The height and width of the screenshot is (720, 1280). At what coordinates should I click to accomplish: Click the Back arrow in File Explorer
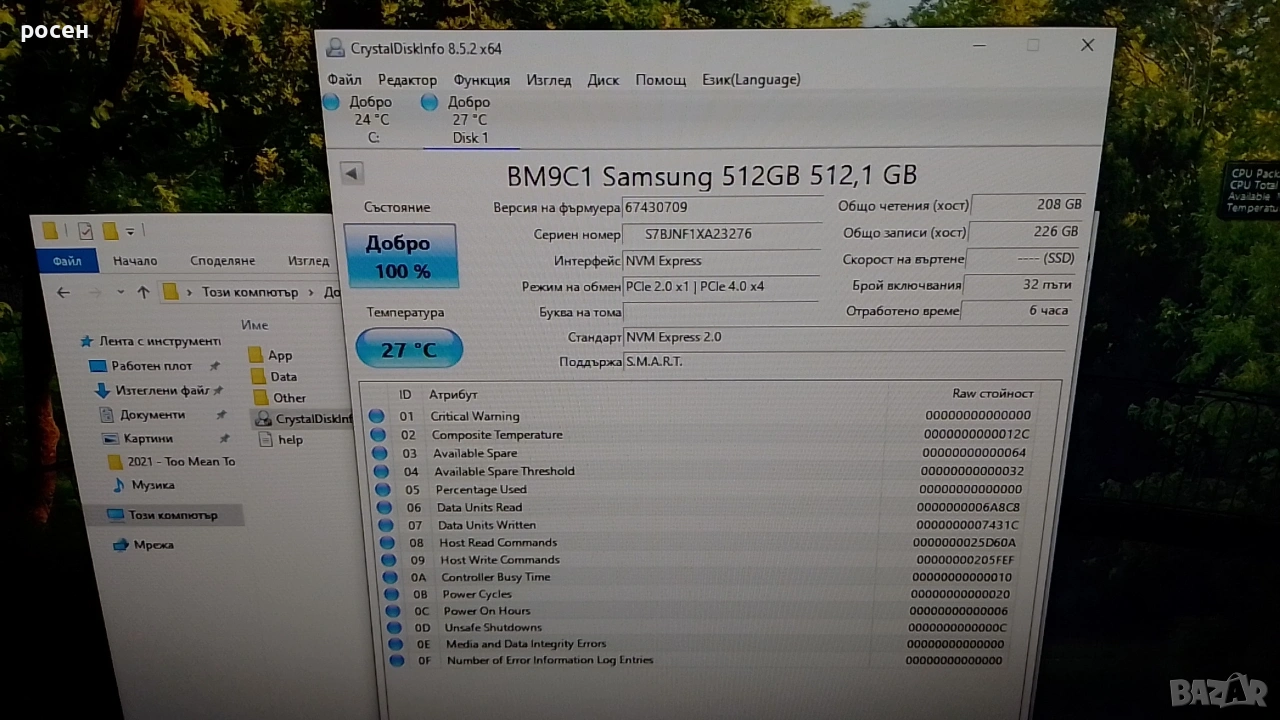[63, 293]
